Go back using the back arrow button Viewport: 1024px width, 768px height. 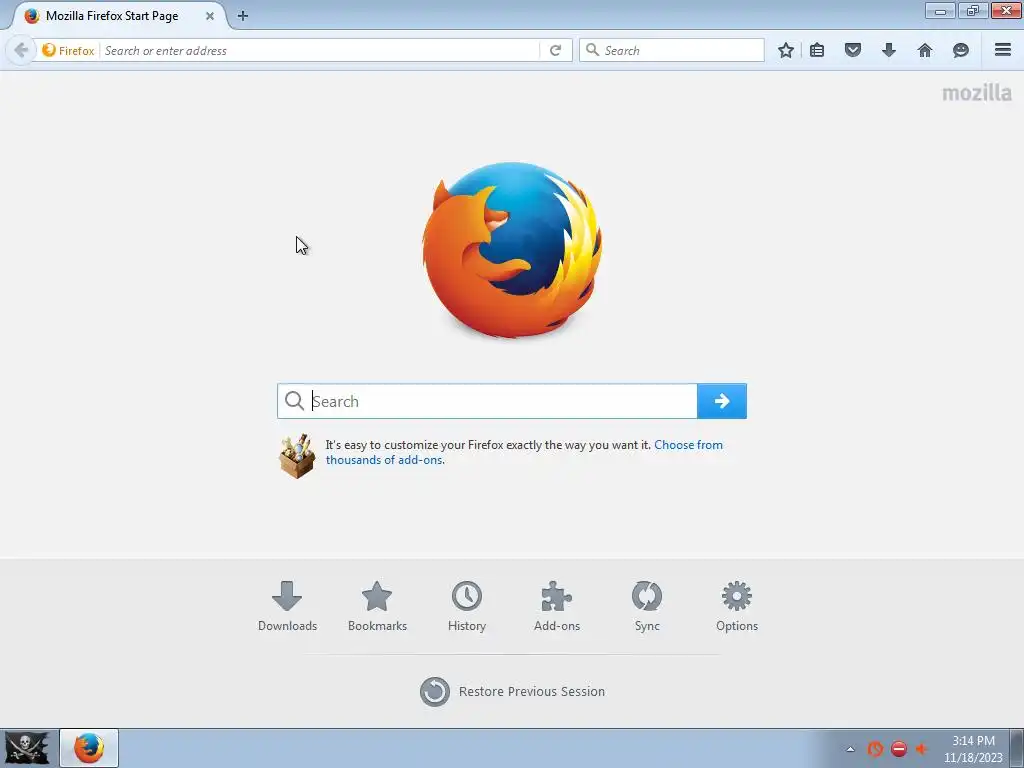[x=20, y=50]
